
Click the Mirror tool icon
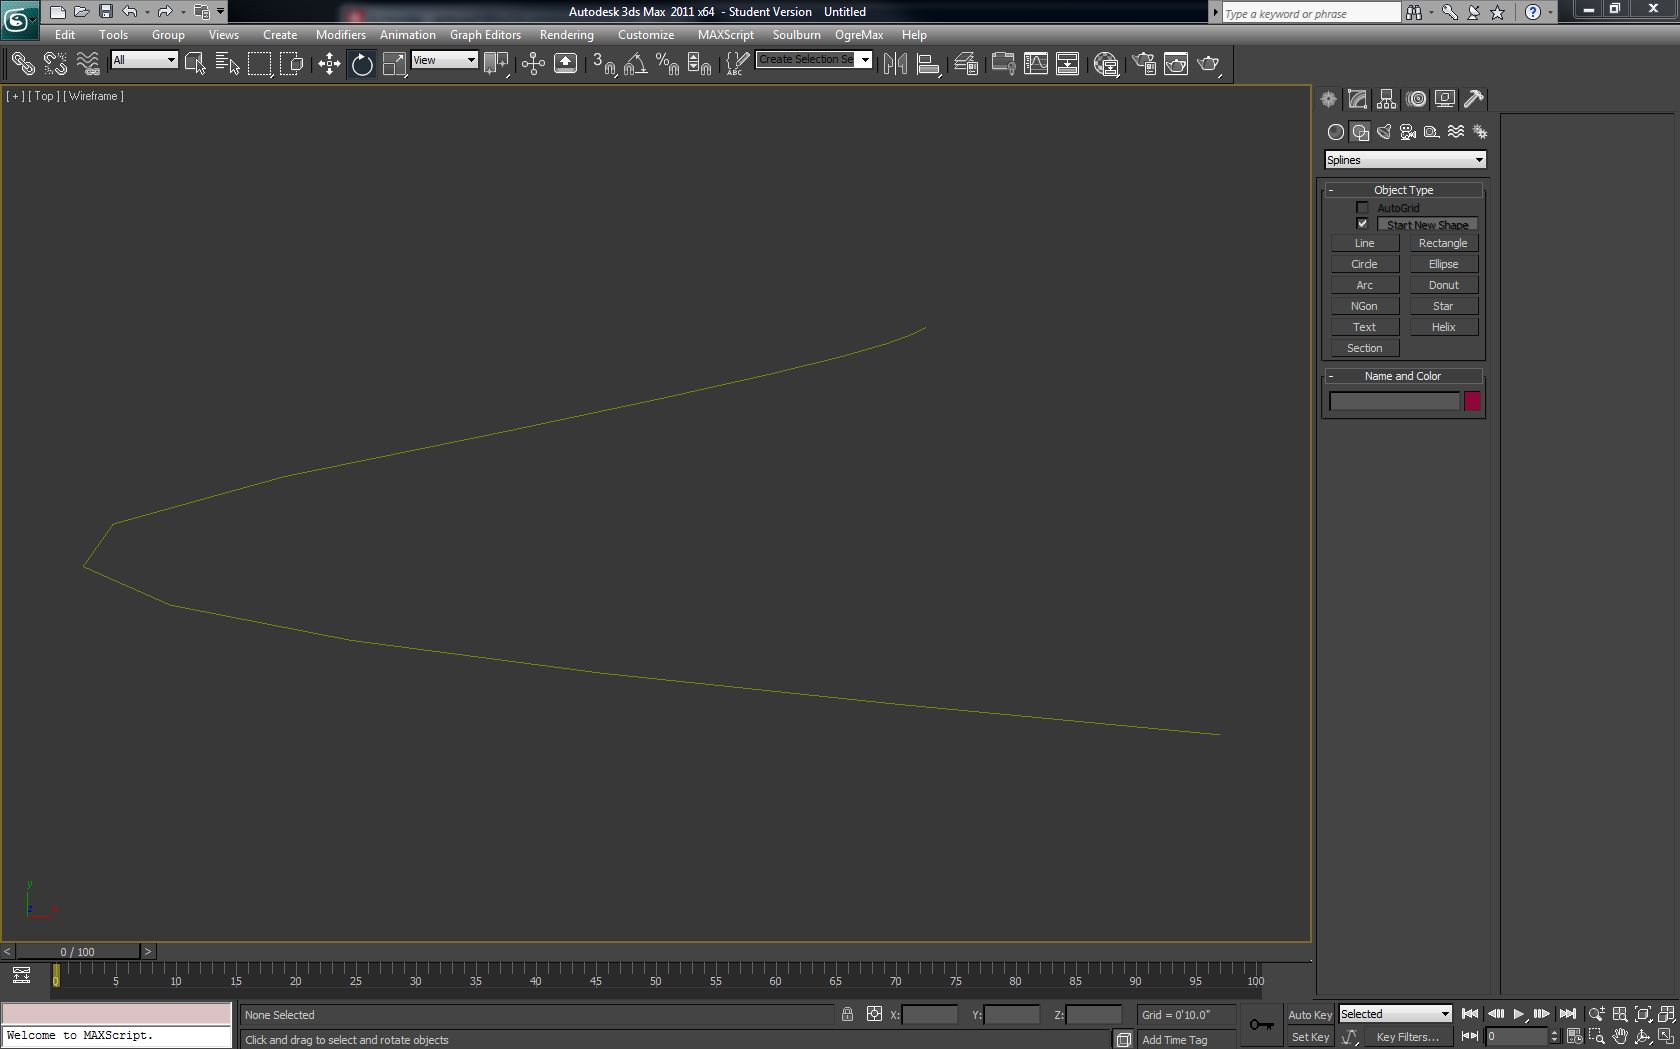click(895, 64)
